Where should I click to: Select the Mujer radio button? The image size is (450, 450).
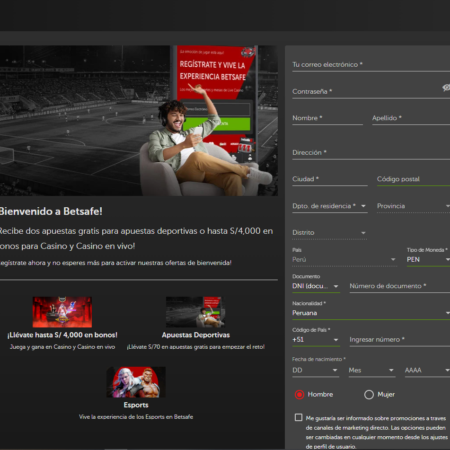click(369, 395)
